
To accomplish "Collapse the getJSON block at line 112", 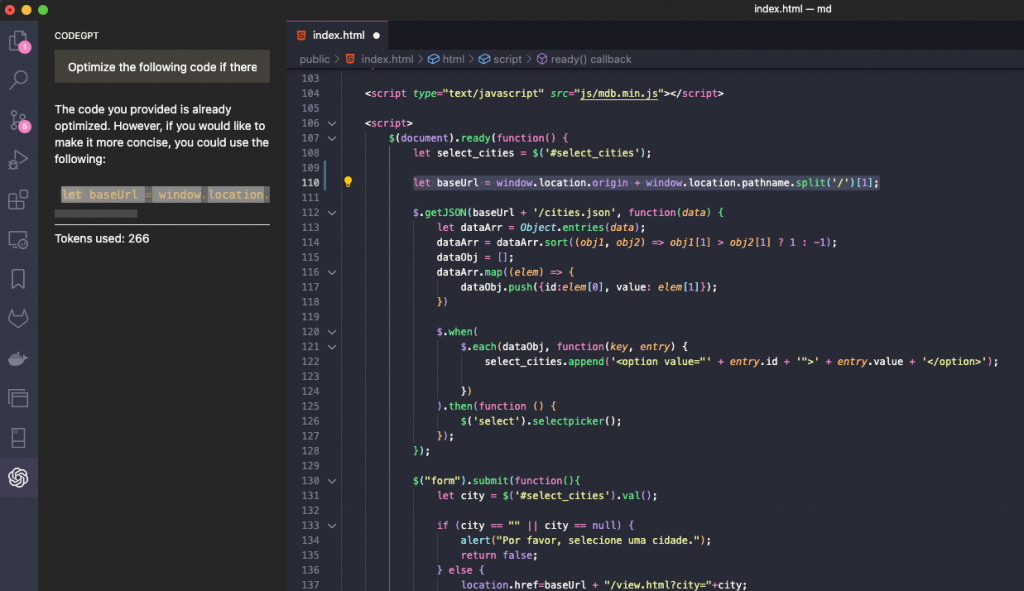I will click(332, 213).
